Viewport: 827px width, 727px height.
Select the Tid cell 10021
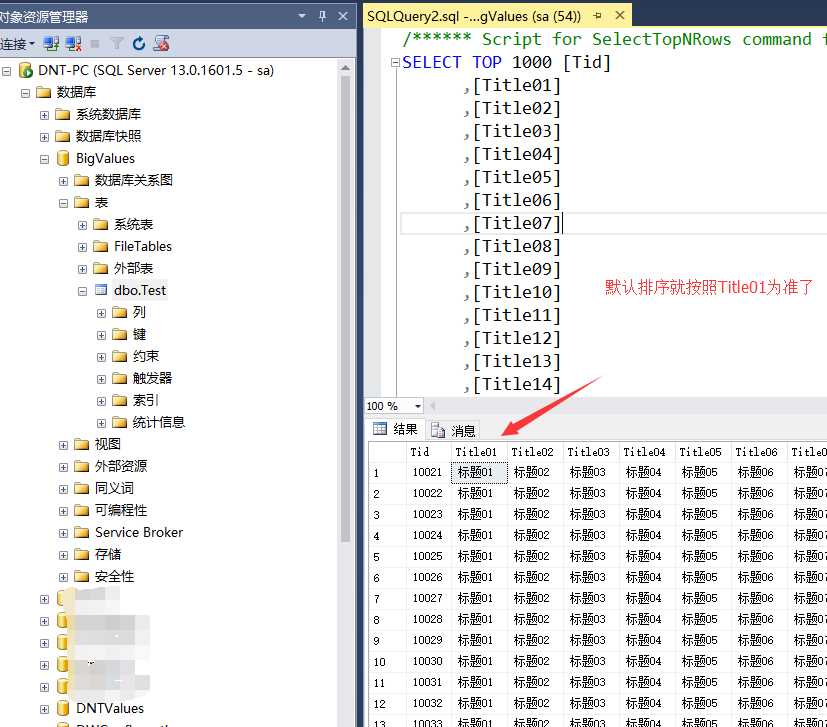[429, 472]
